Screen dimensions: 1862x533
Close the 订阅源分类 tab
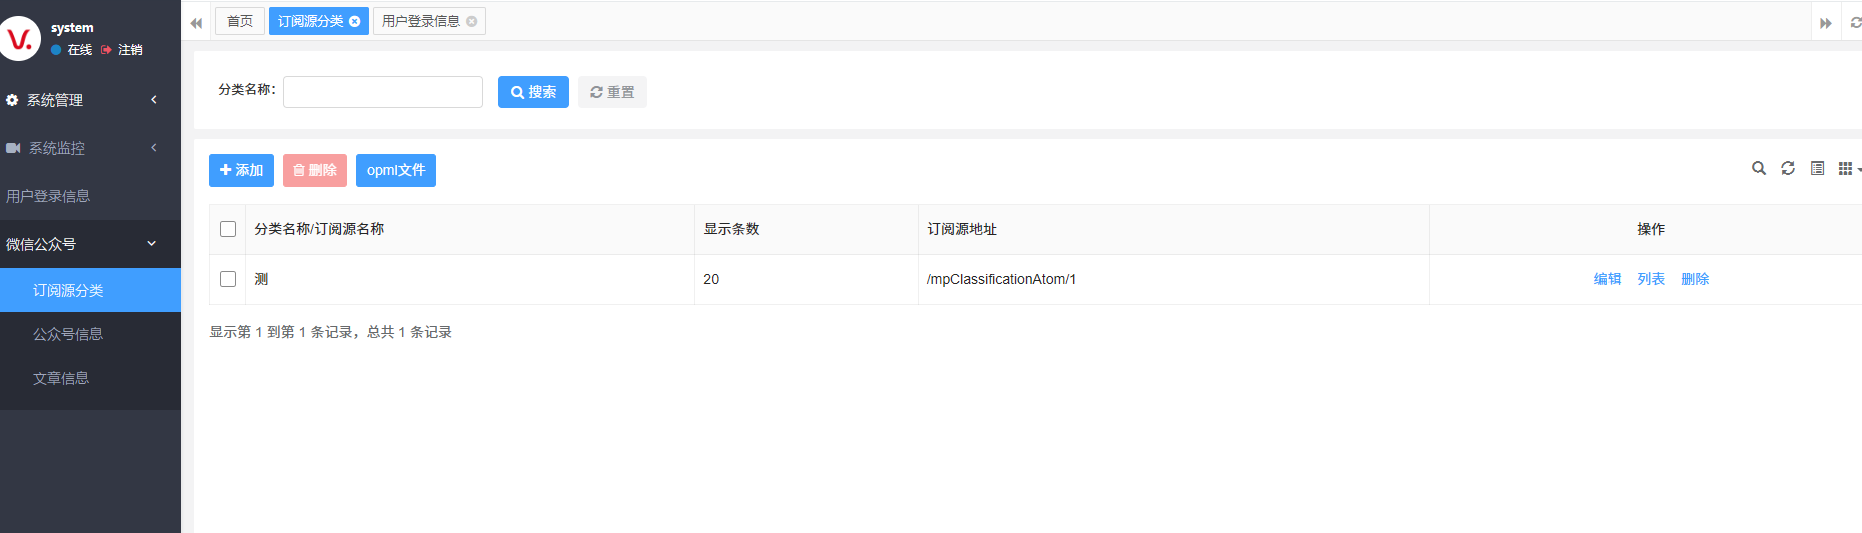pyautogui.click(x=355, y=22)
